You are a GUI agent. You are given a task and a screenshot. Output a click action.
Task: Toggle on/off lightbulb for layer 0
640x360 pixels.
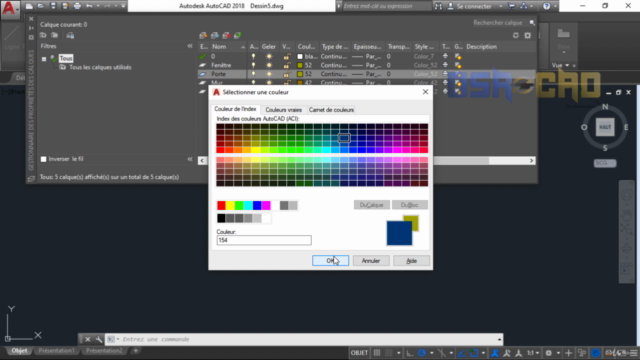[x=253, y=56]
